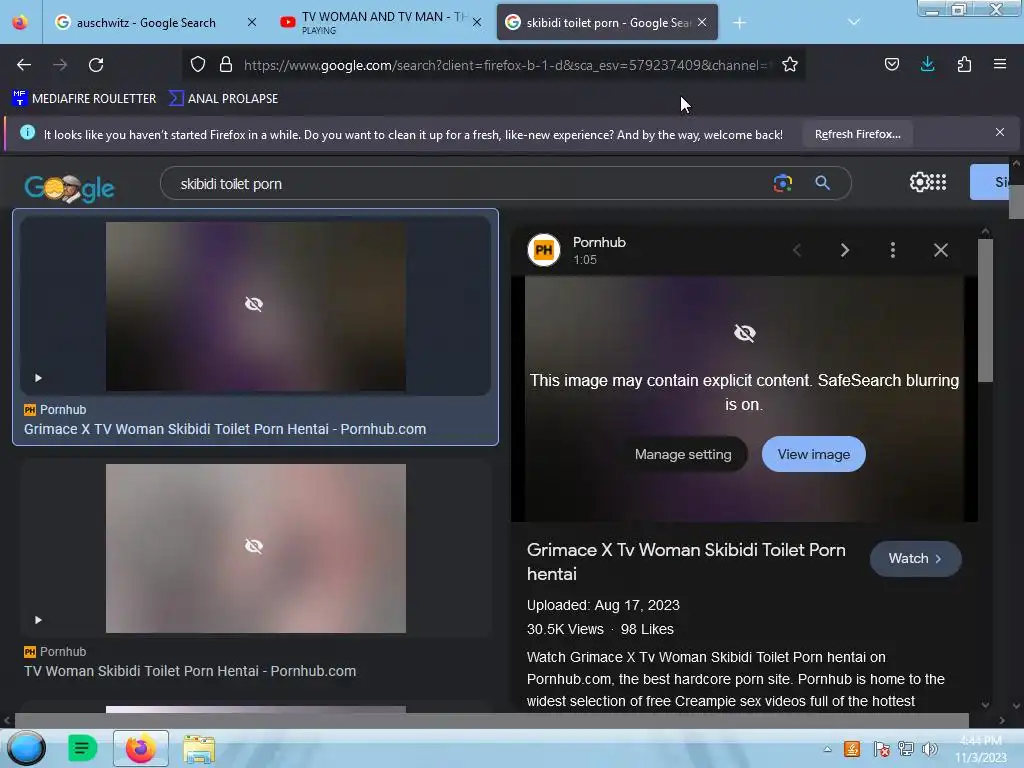The width and height of the screenshot is (1024, 768).
Task: Reload the current page
Action: [96, 65]
